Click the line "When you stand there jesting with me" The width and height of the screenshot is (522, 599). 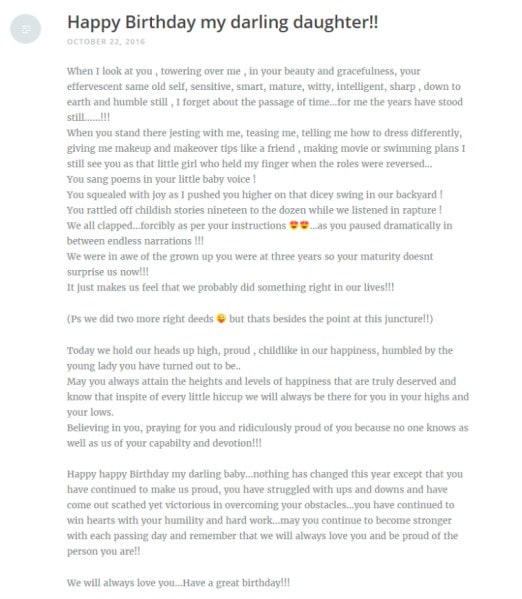click(x=264, y=133)
